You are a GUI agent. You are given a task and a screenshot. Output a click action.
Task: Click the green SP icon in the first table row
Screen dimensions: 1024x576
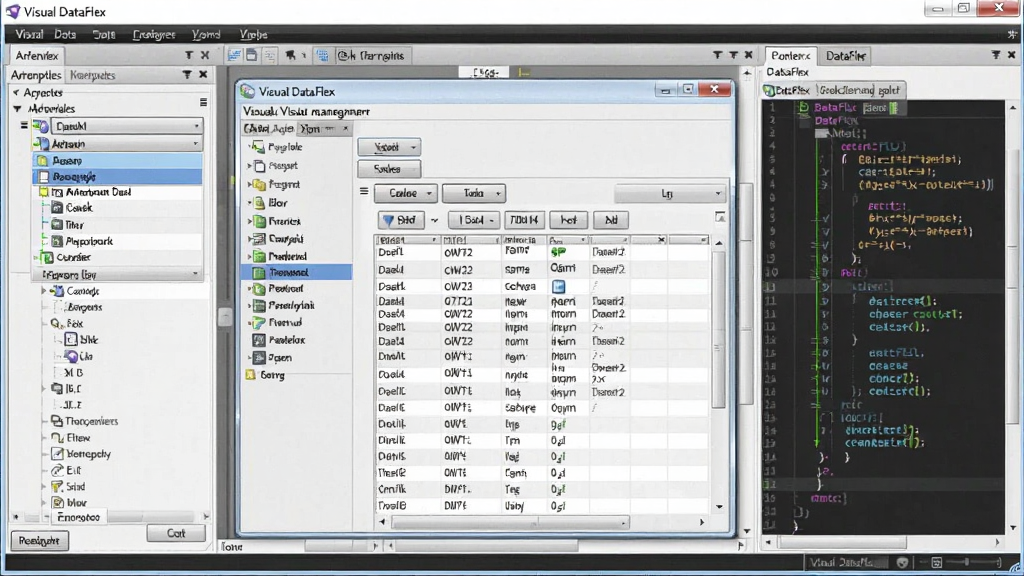558,252
